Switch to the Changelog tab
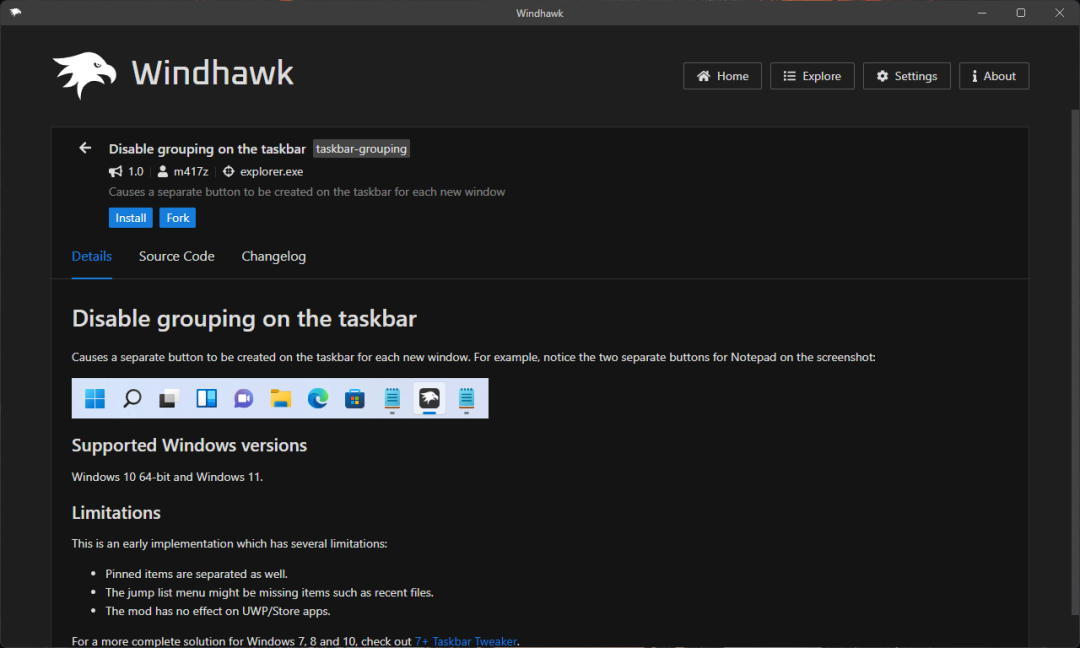Image resolution: width=1080 pixels, height=648 pixels. point(273,256)
